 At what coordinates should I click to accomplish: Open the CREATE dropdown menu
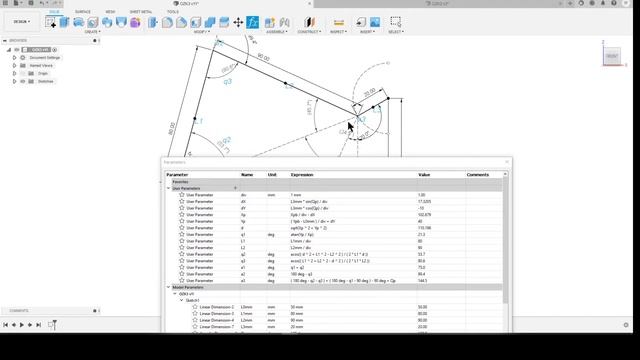pos(92,32)
